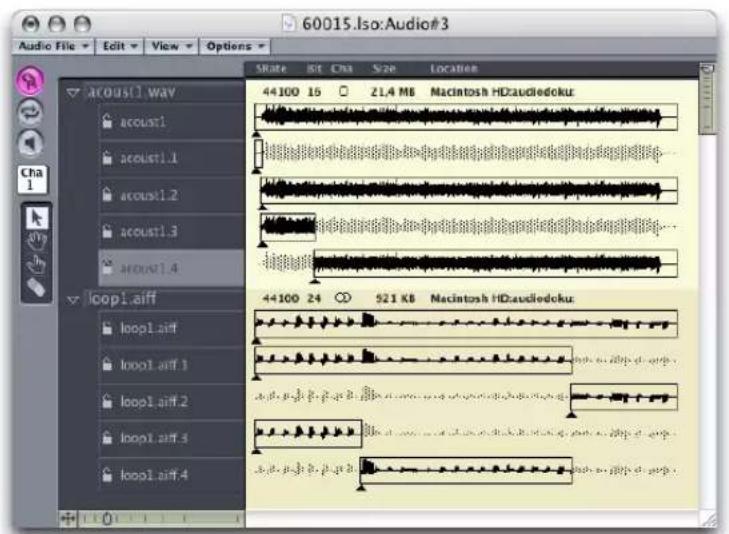Image resolution: width=729 pixels, height=534 pixels.
Task: Click the acoust1 region waveform
Action: click(x=466, y=117)
